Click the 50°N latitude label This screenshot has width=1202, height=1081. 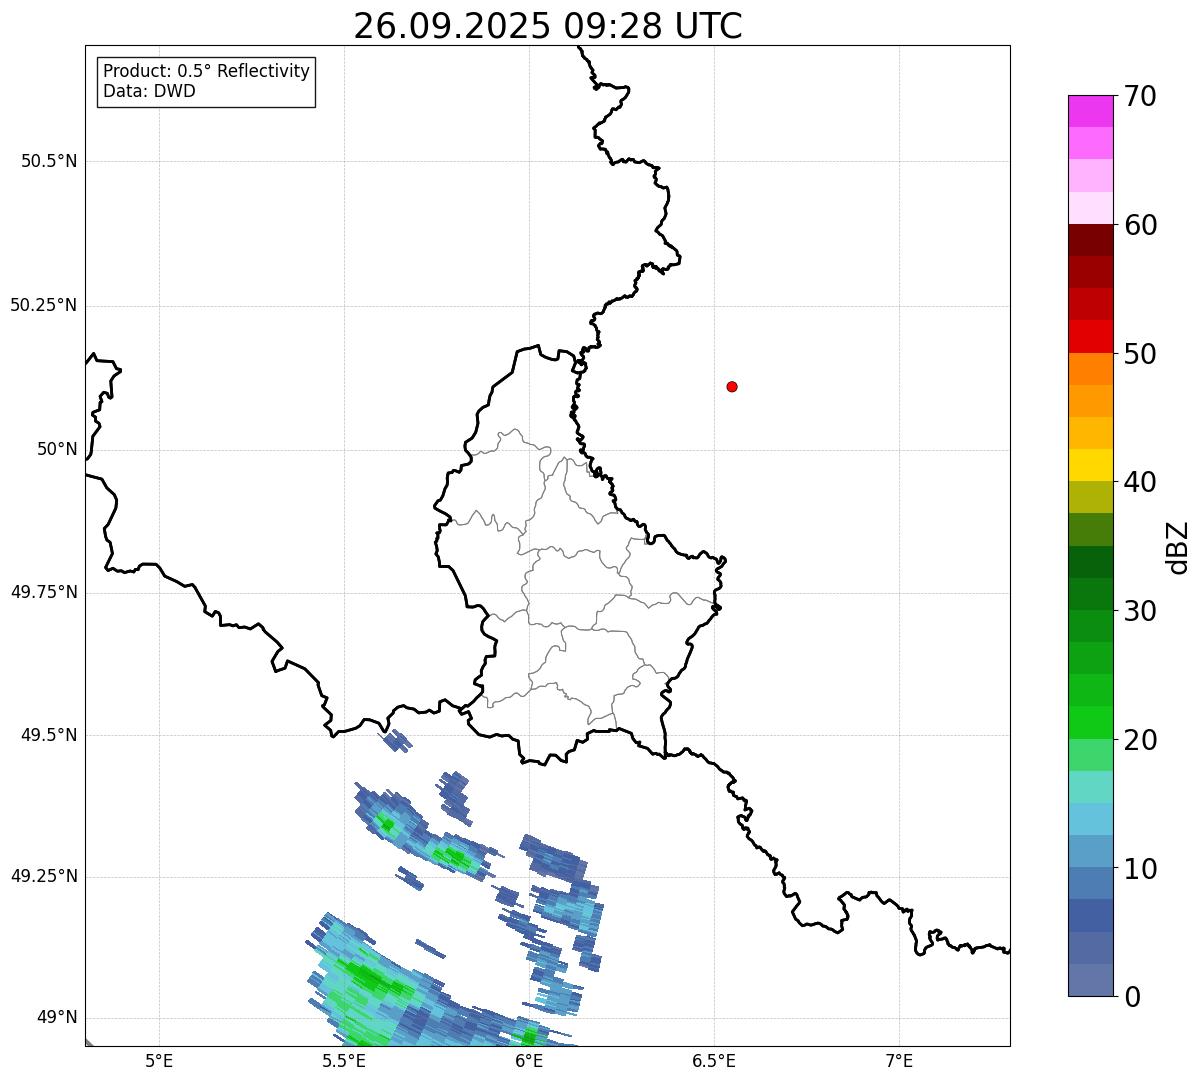coord(57,449)
